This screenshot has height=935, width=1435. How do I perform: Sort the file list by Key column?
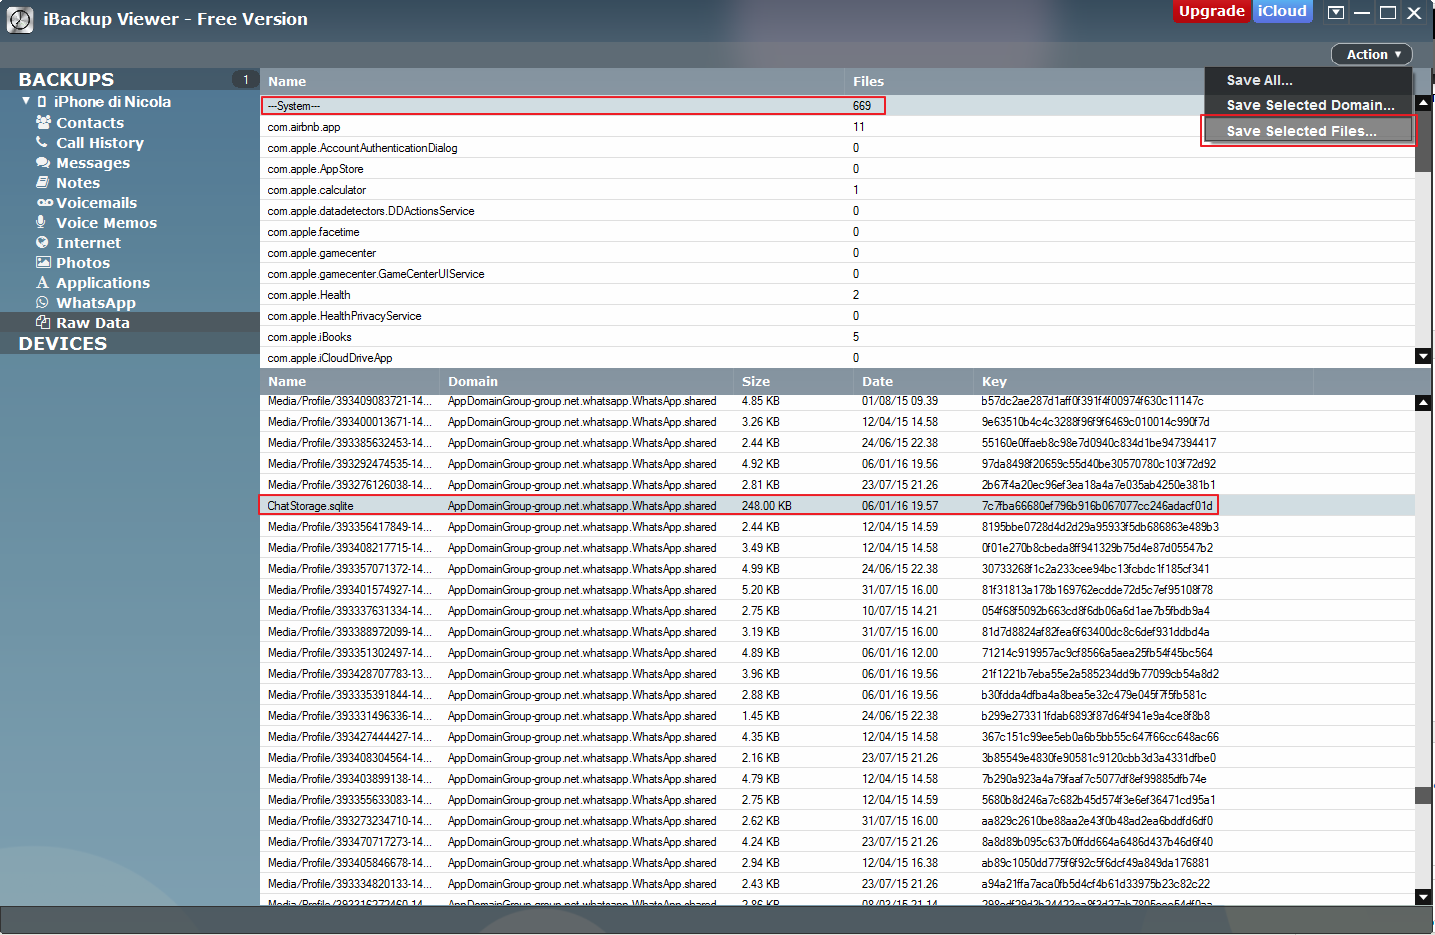(x=1143, y=381)
